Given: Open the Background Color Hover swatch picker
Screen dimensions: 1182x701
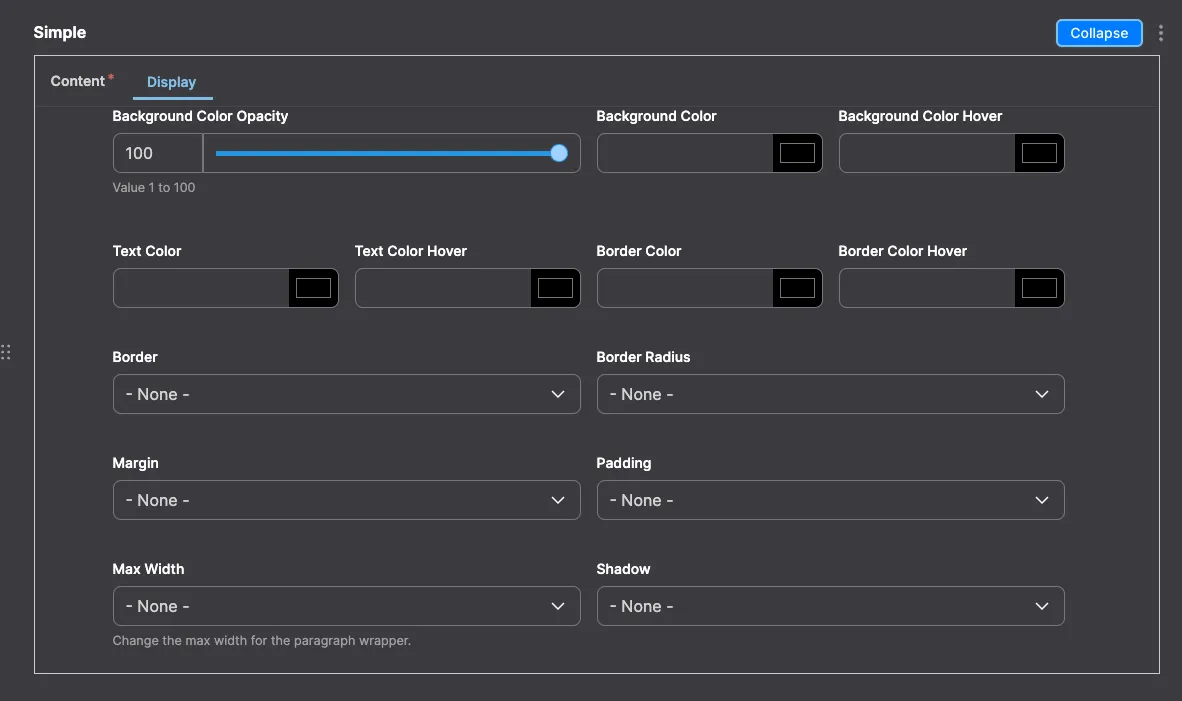Looking at the screenshot, I should (1039, 153).
